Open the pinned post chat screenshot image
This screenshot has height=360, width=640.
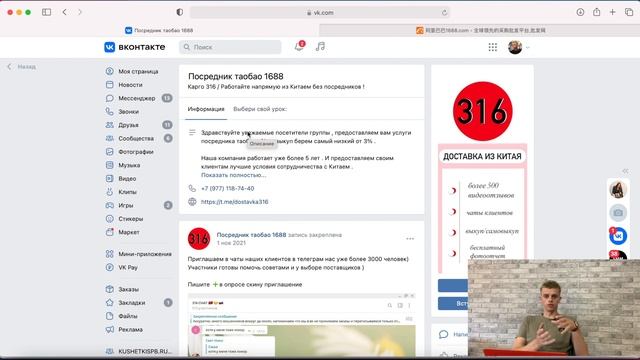coord(302,325)
